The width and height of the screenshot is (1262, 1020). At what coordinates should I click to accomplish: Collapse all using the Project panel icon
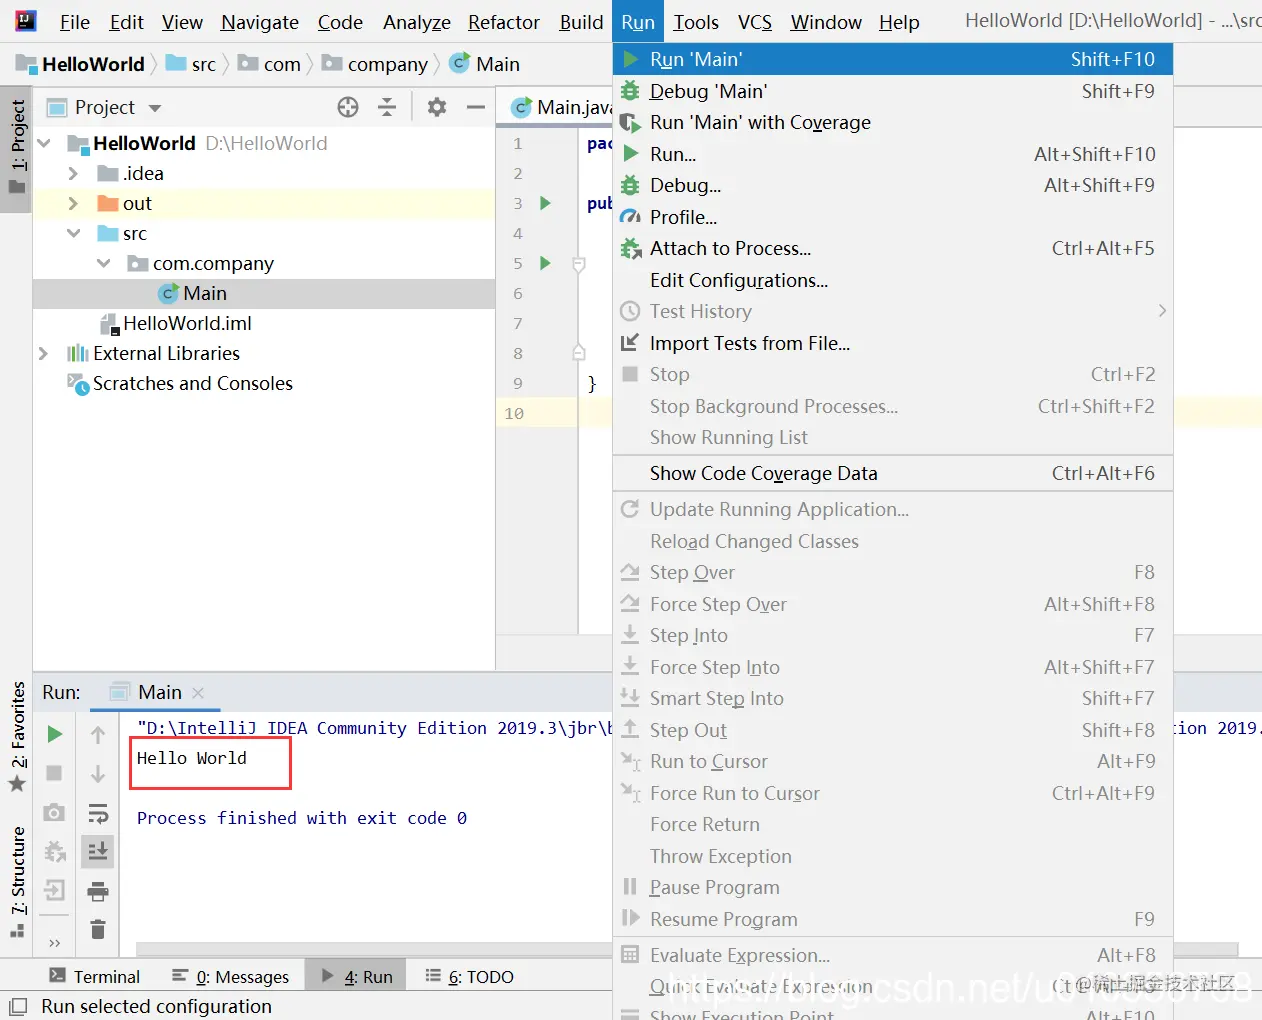(387, 107)
